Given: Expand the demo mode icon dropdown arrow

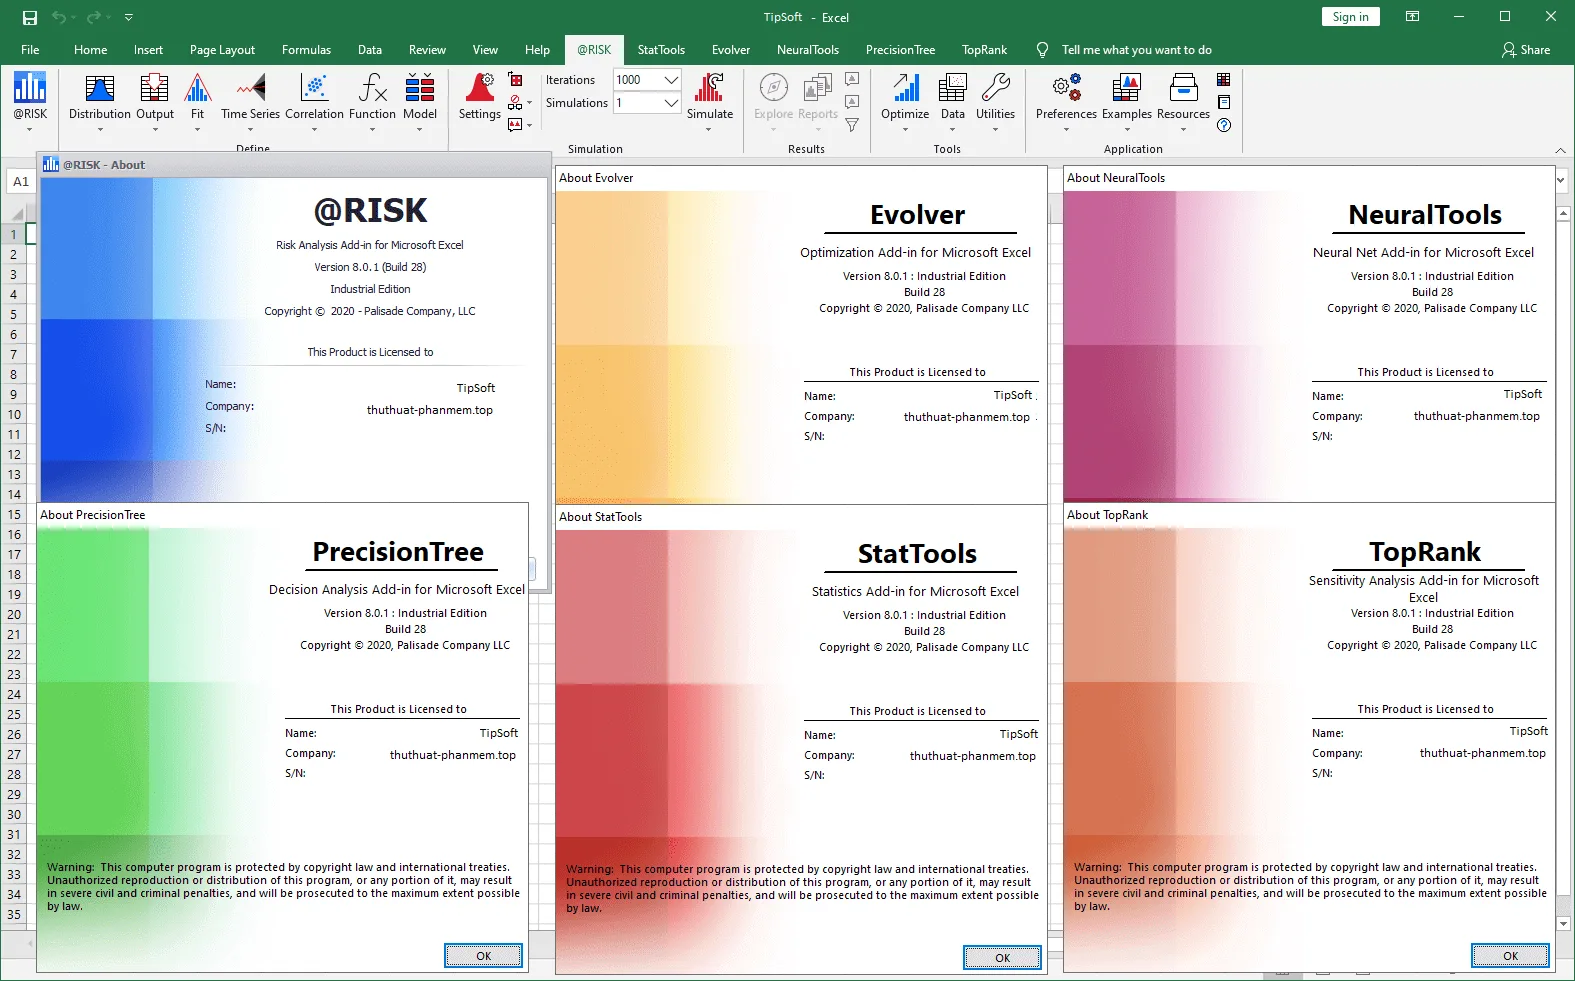Looking at the screenshot, I should click(529, 125).
